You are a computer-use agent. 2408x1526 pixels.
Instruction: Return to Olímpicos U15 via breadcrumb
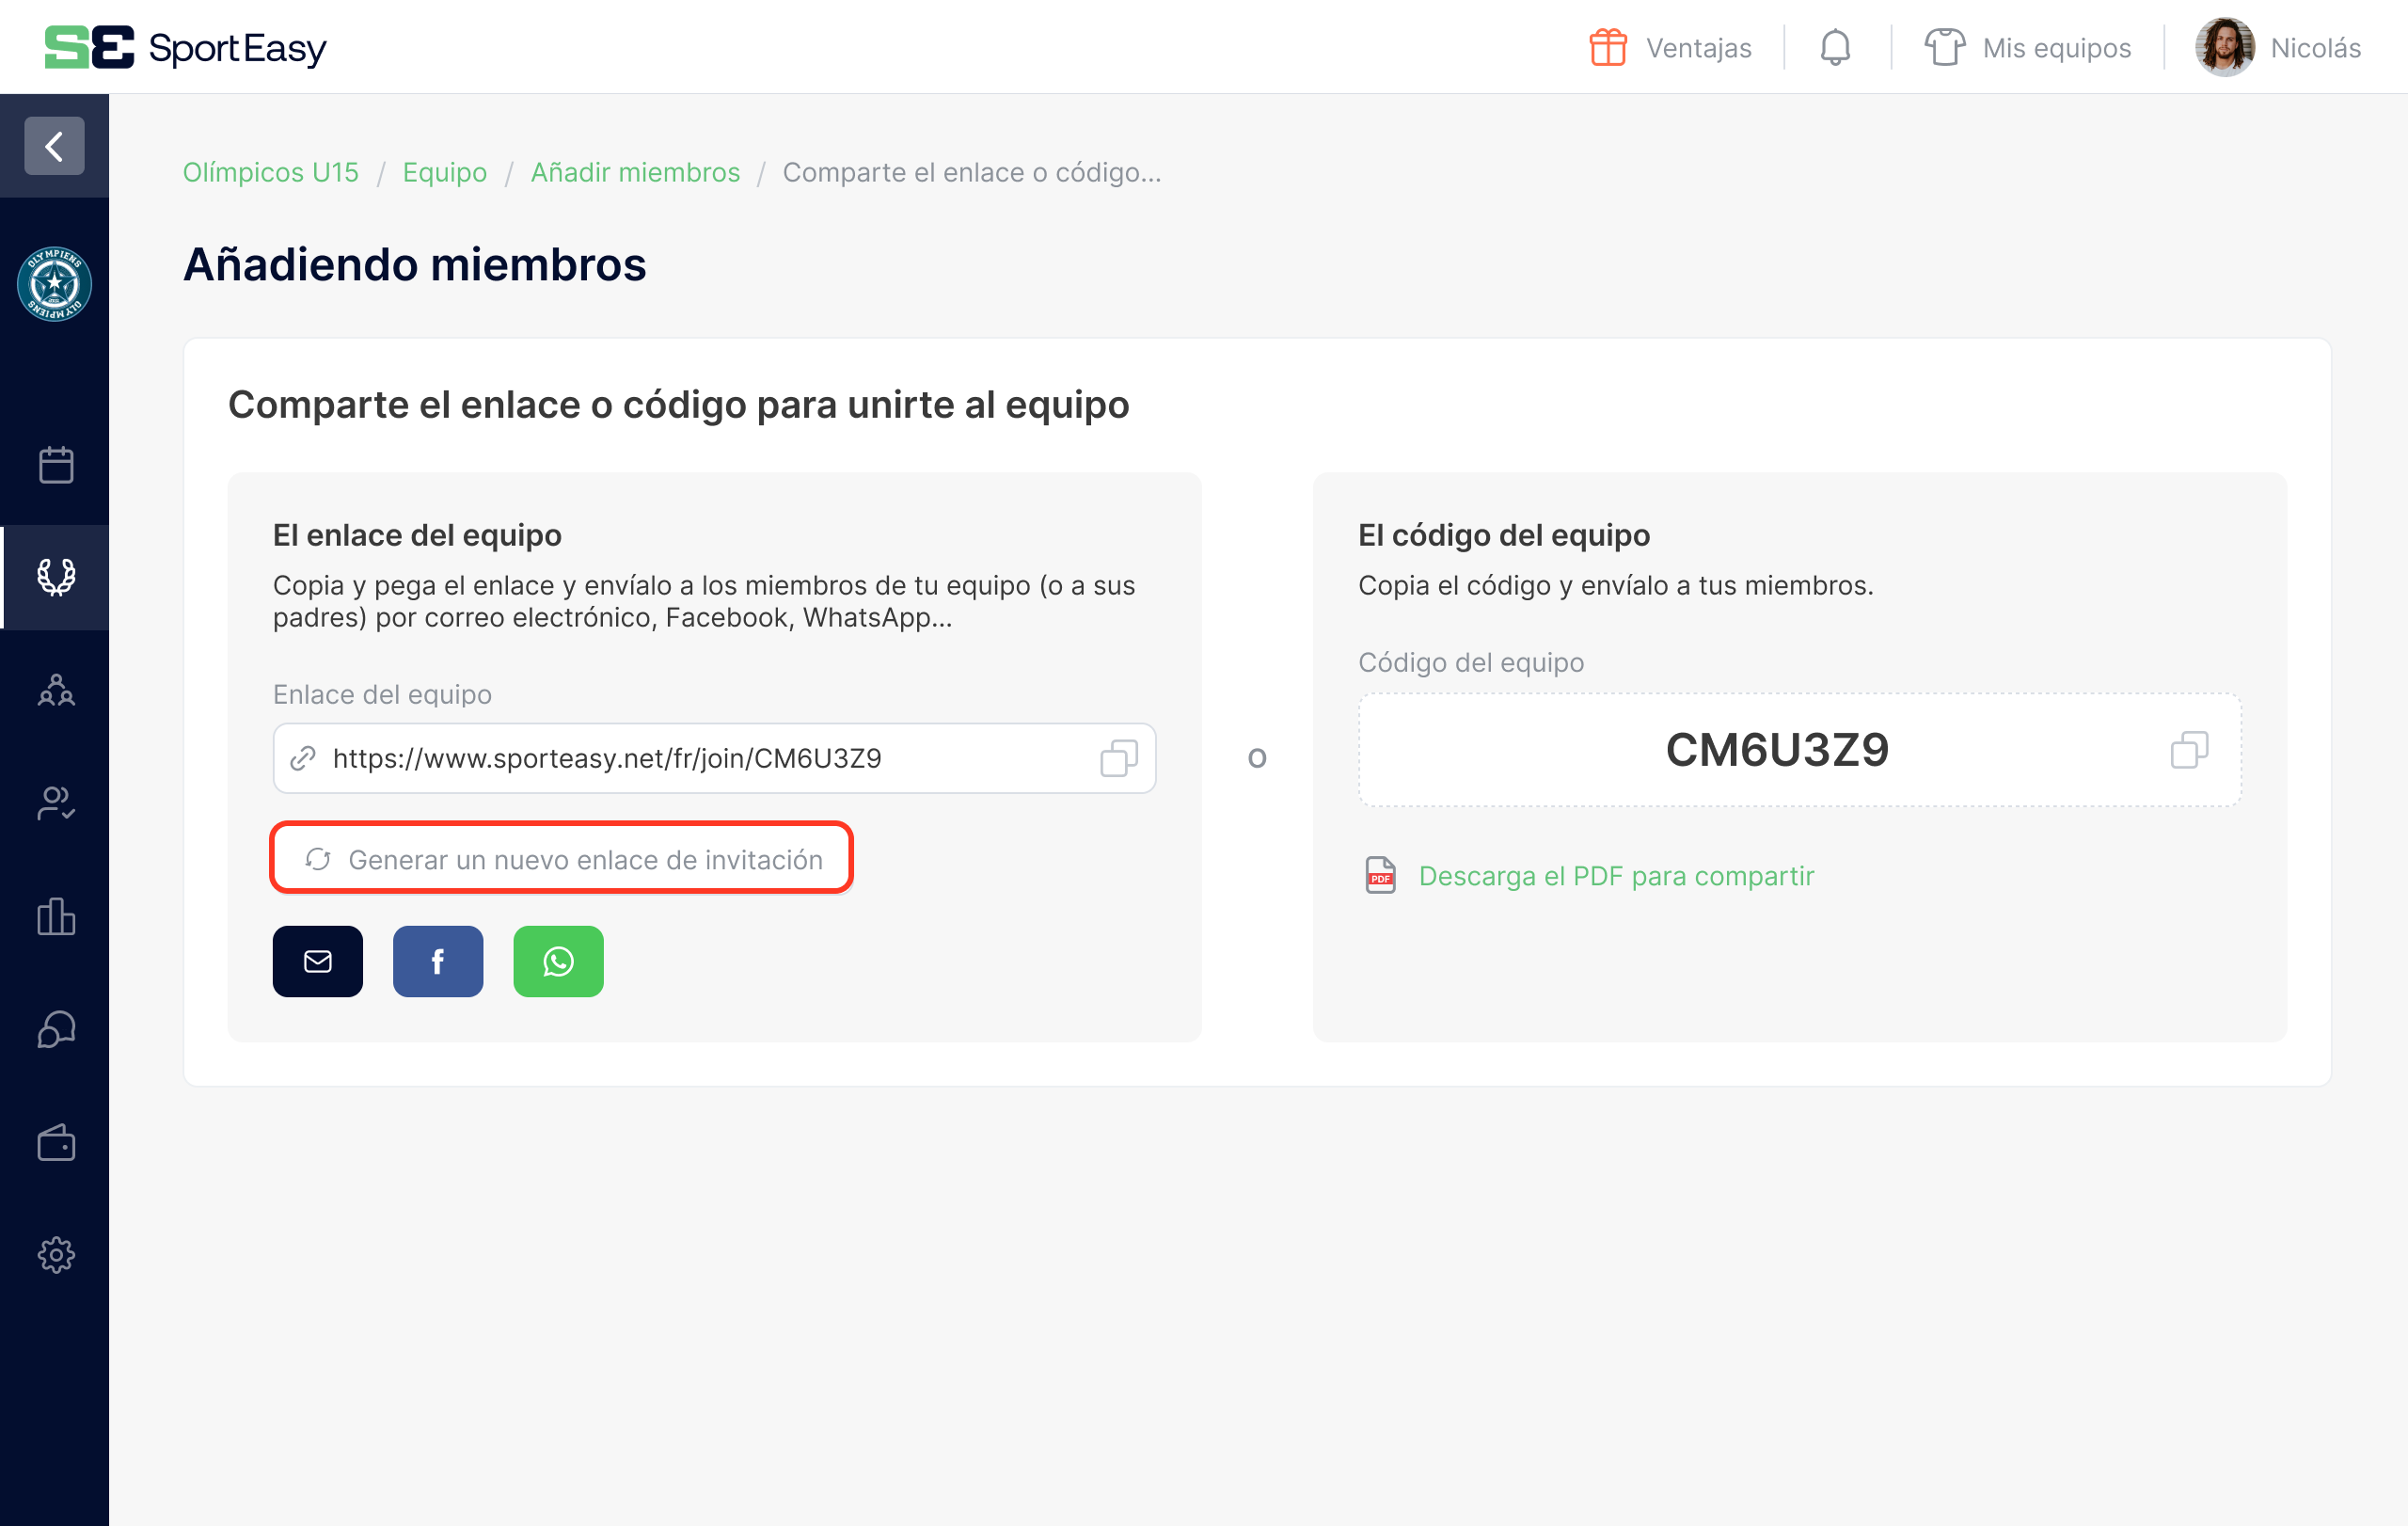(270, 172)
